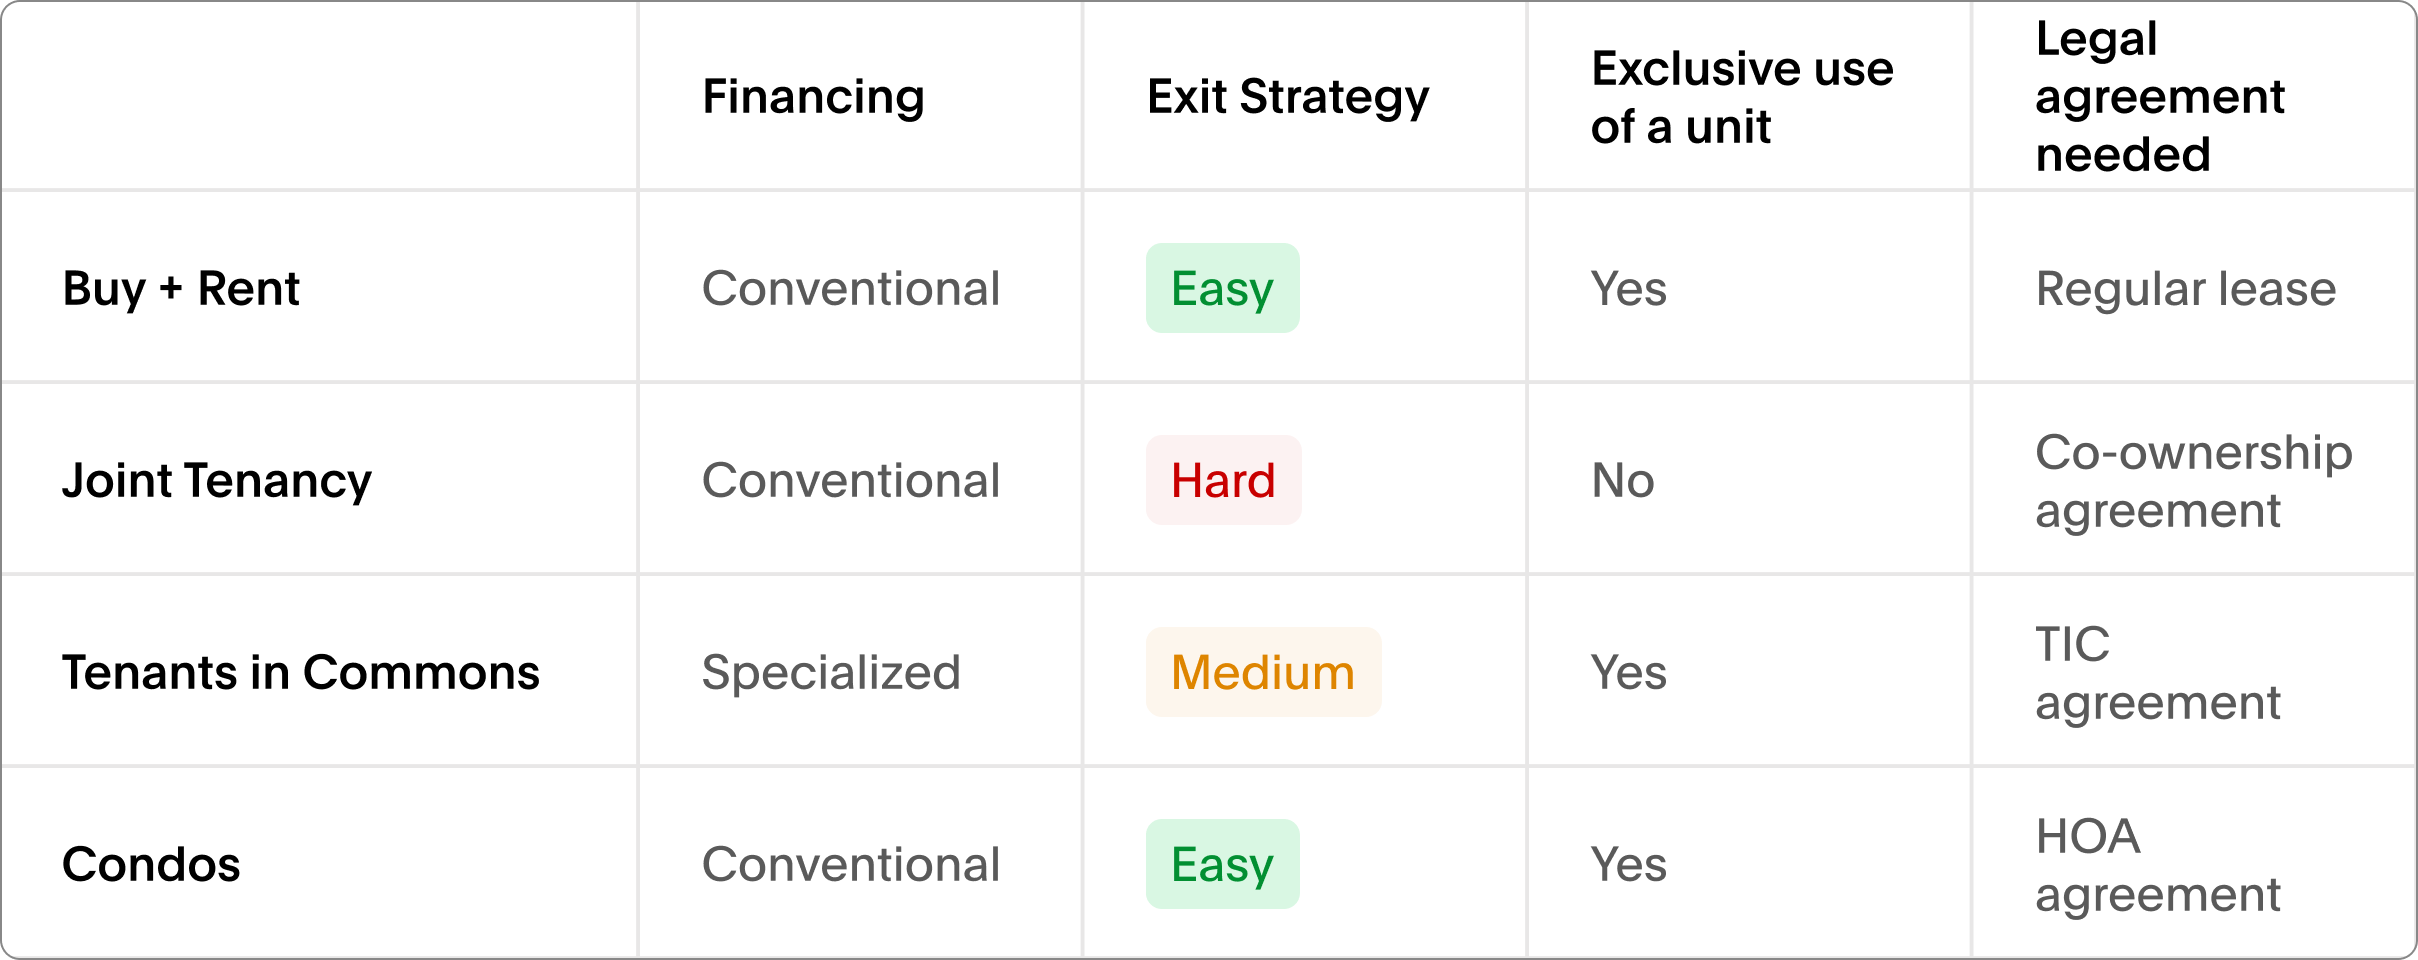Select Conventional in the Joint Tenancy row
The height and width of the screenshot is (960, 2418).
851,481
